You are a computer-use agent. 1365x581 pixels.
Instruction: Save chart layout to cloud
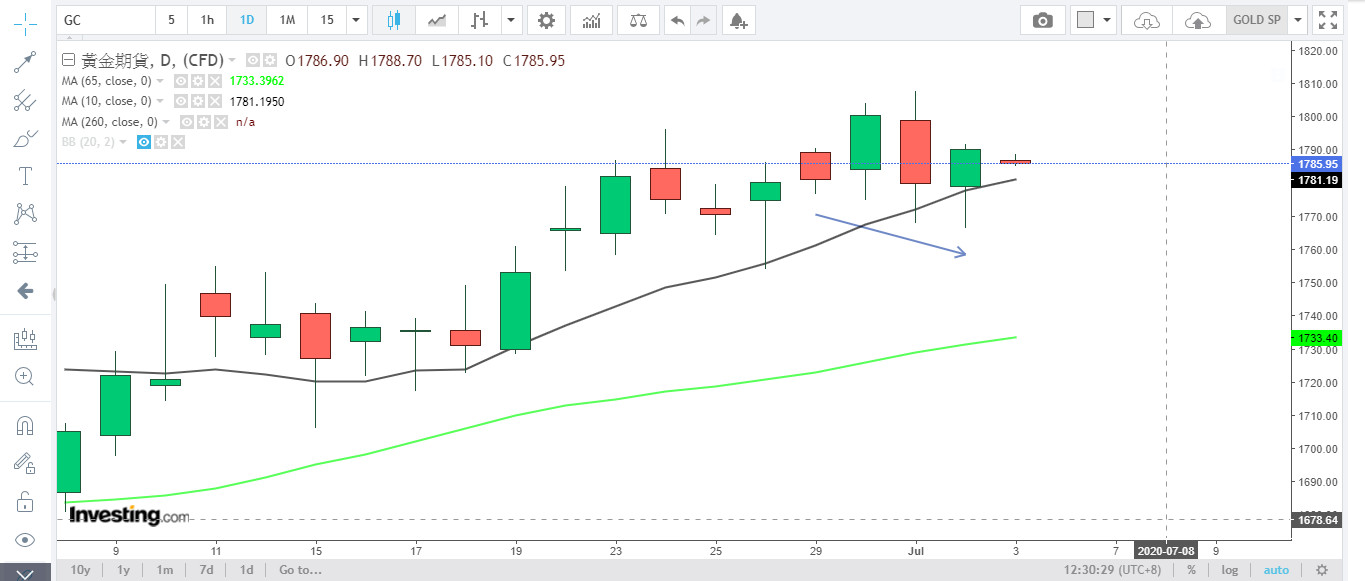pyautogui.click(x=1198, y=20)
